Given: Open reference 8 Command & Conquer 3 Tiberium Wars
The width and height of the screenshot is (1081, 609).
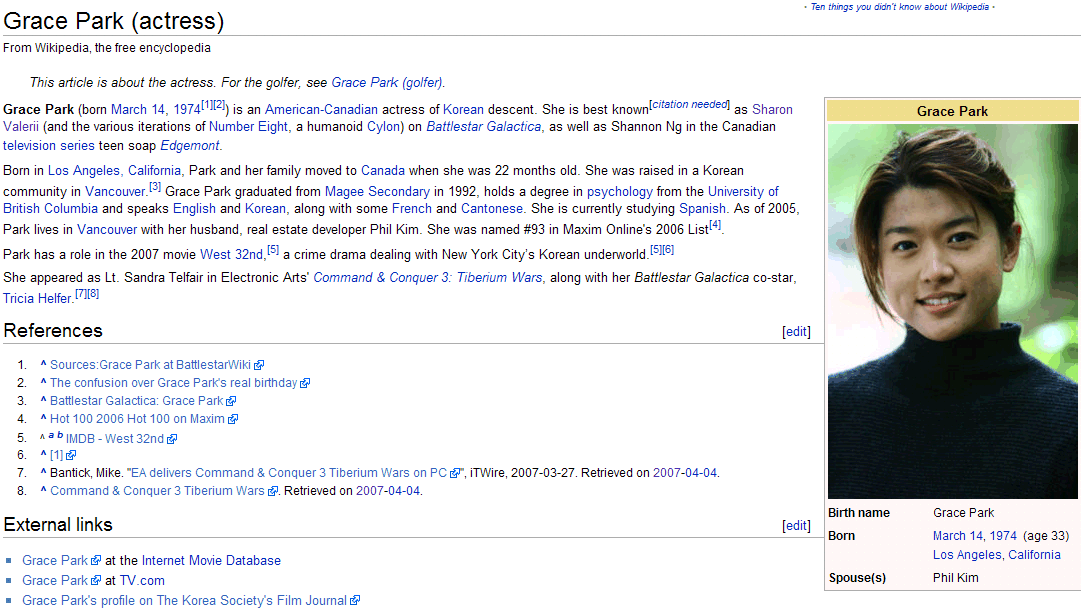Looking at the screenshot, I should click(157, 491).
